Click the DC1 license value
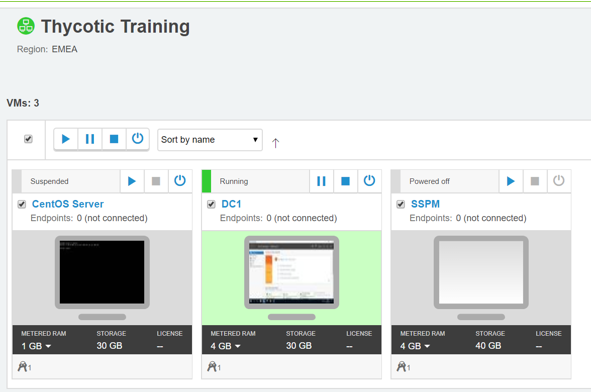The image size is (591, 392). pyautogui.click(x=349, y=346)
